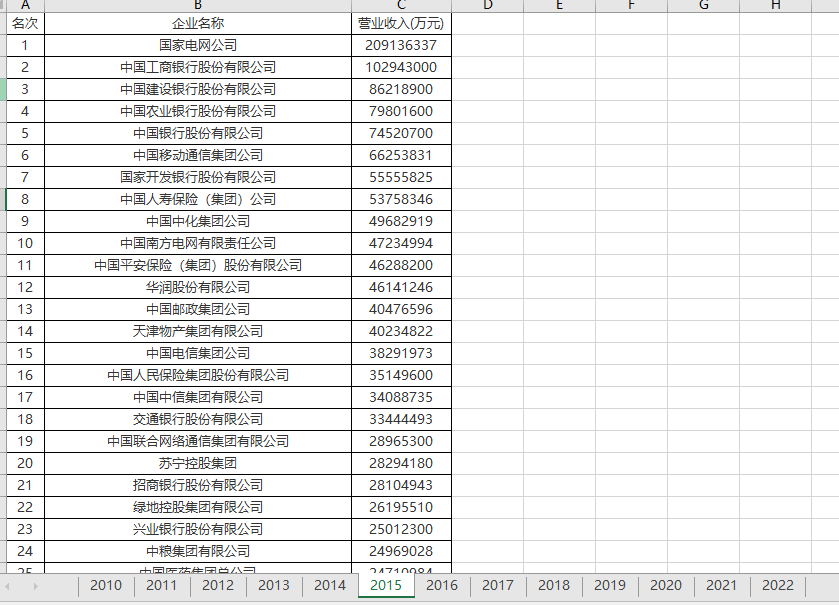Click revenue cell 74520700
The height and width of the screenshot is (605, 839).
tap(401, 133)
